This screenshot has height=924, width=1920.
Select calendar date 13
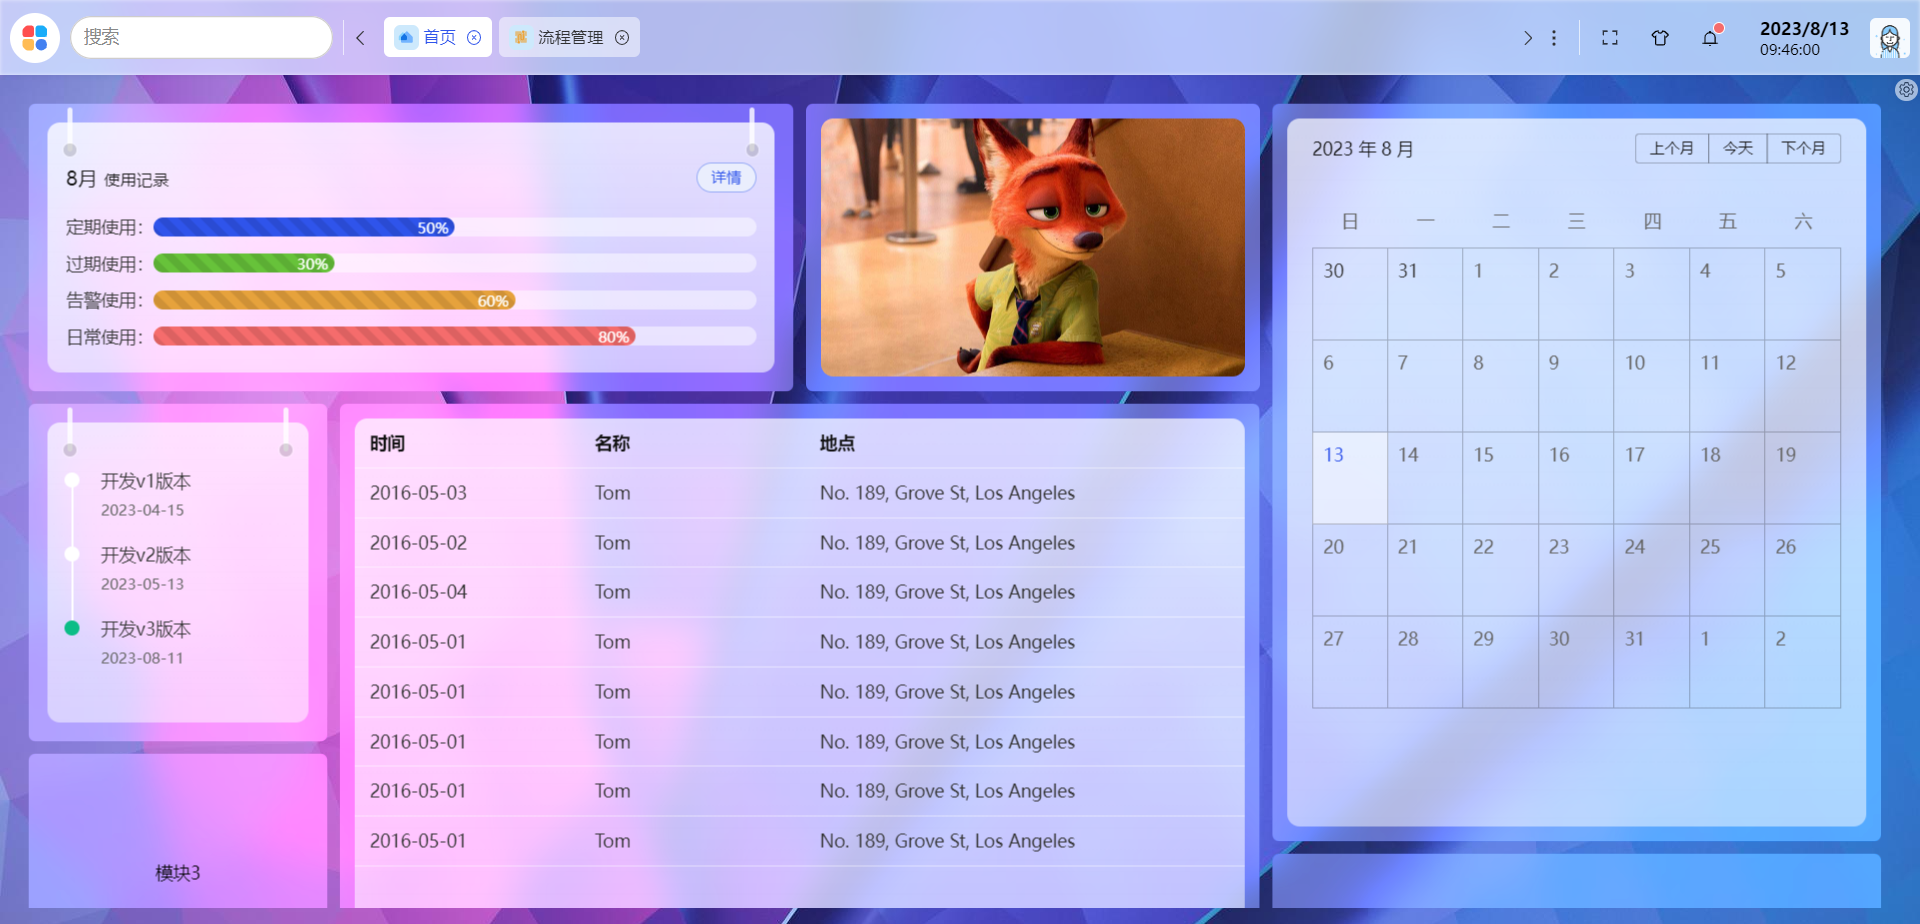click(x=1350, y=478)
